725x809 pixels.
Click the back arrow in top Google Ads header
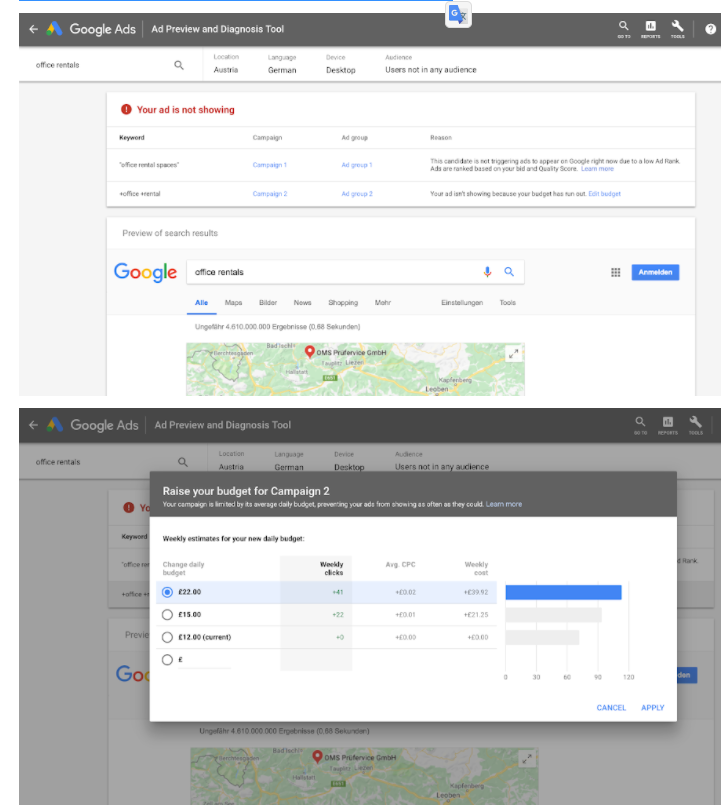(34, 29)
